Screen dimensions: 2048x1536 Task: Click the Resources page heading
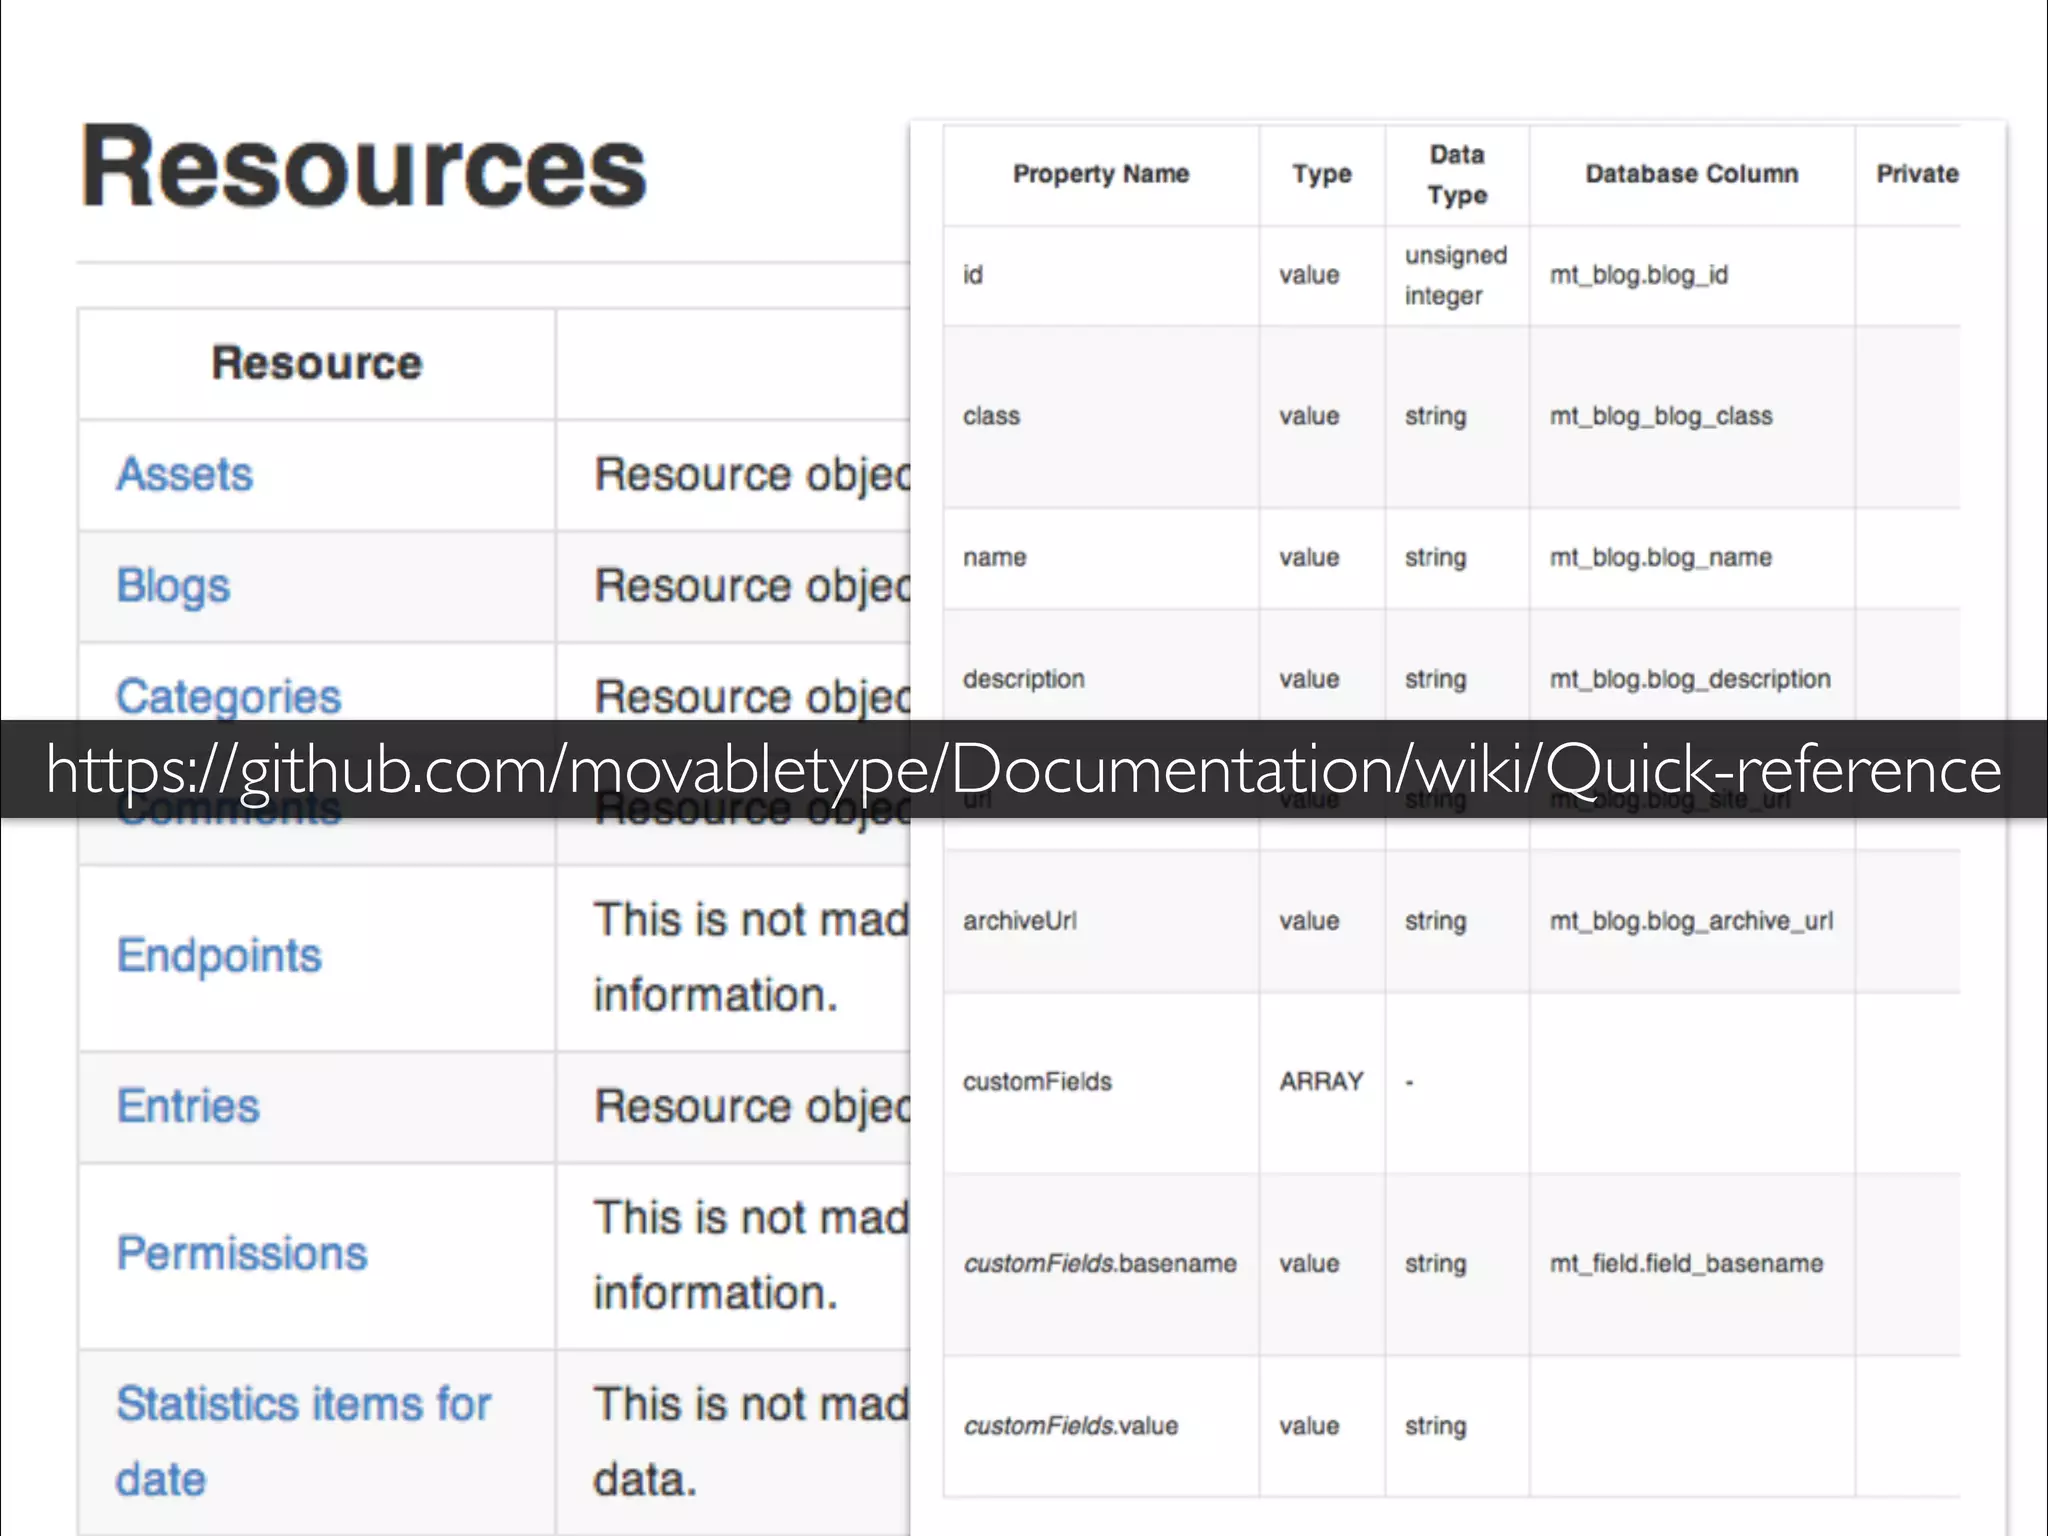(x=364, y=167)
